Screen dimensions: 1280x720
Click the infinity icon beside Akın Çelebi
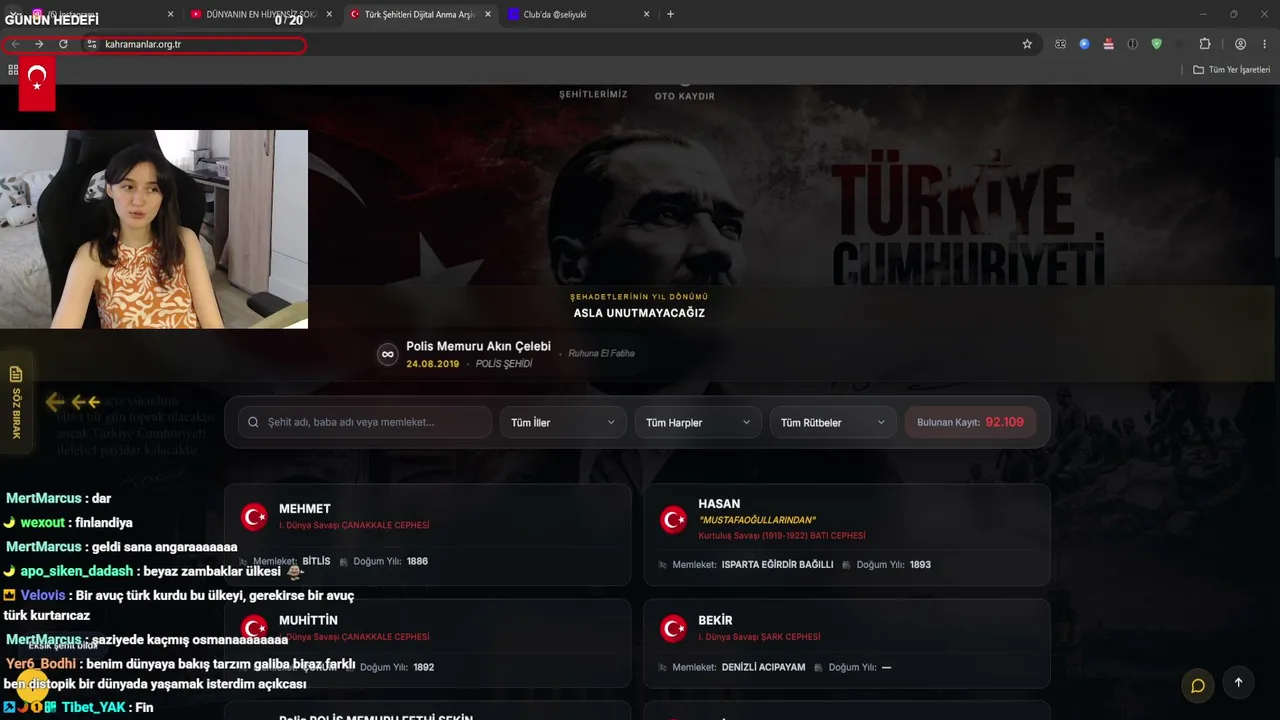click(387, 354)
